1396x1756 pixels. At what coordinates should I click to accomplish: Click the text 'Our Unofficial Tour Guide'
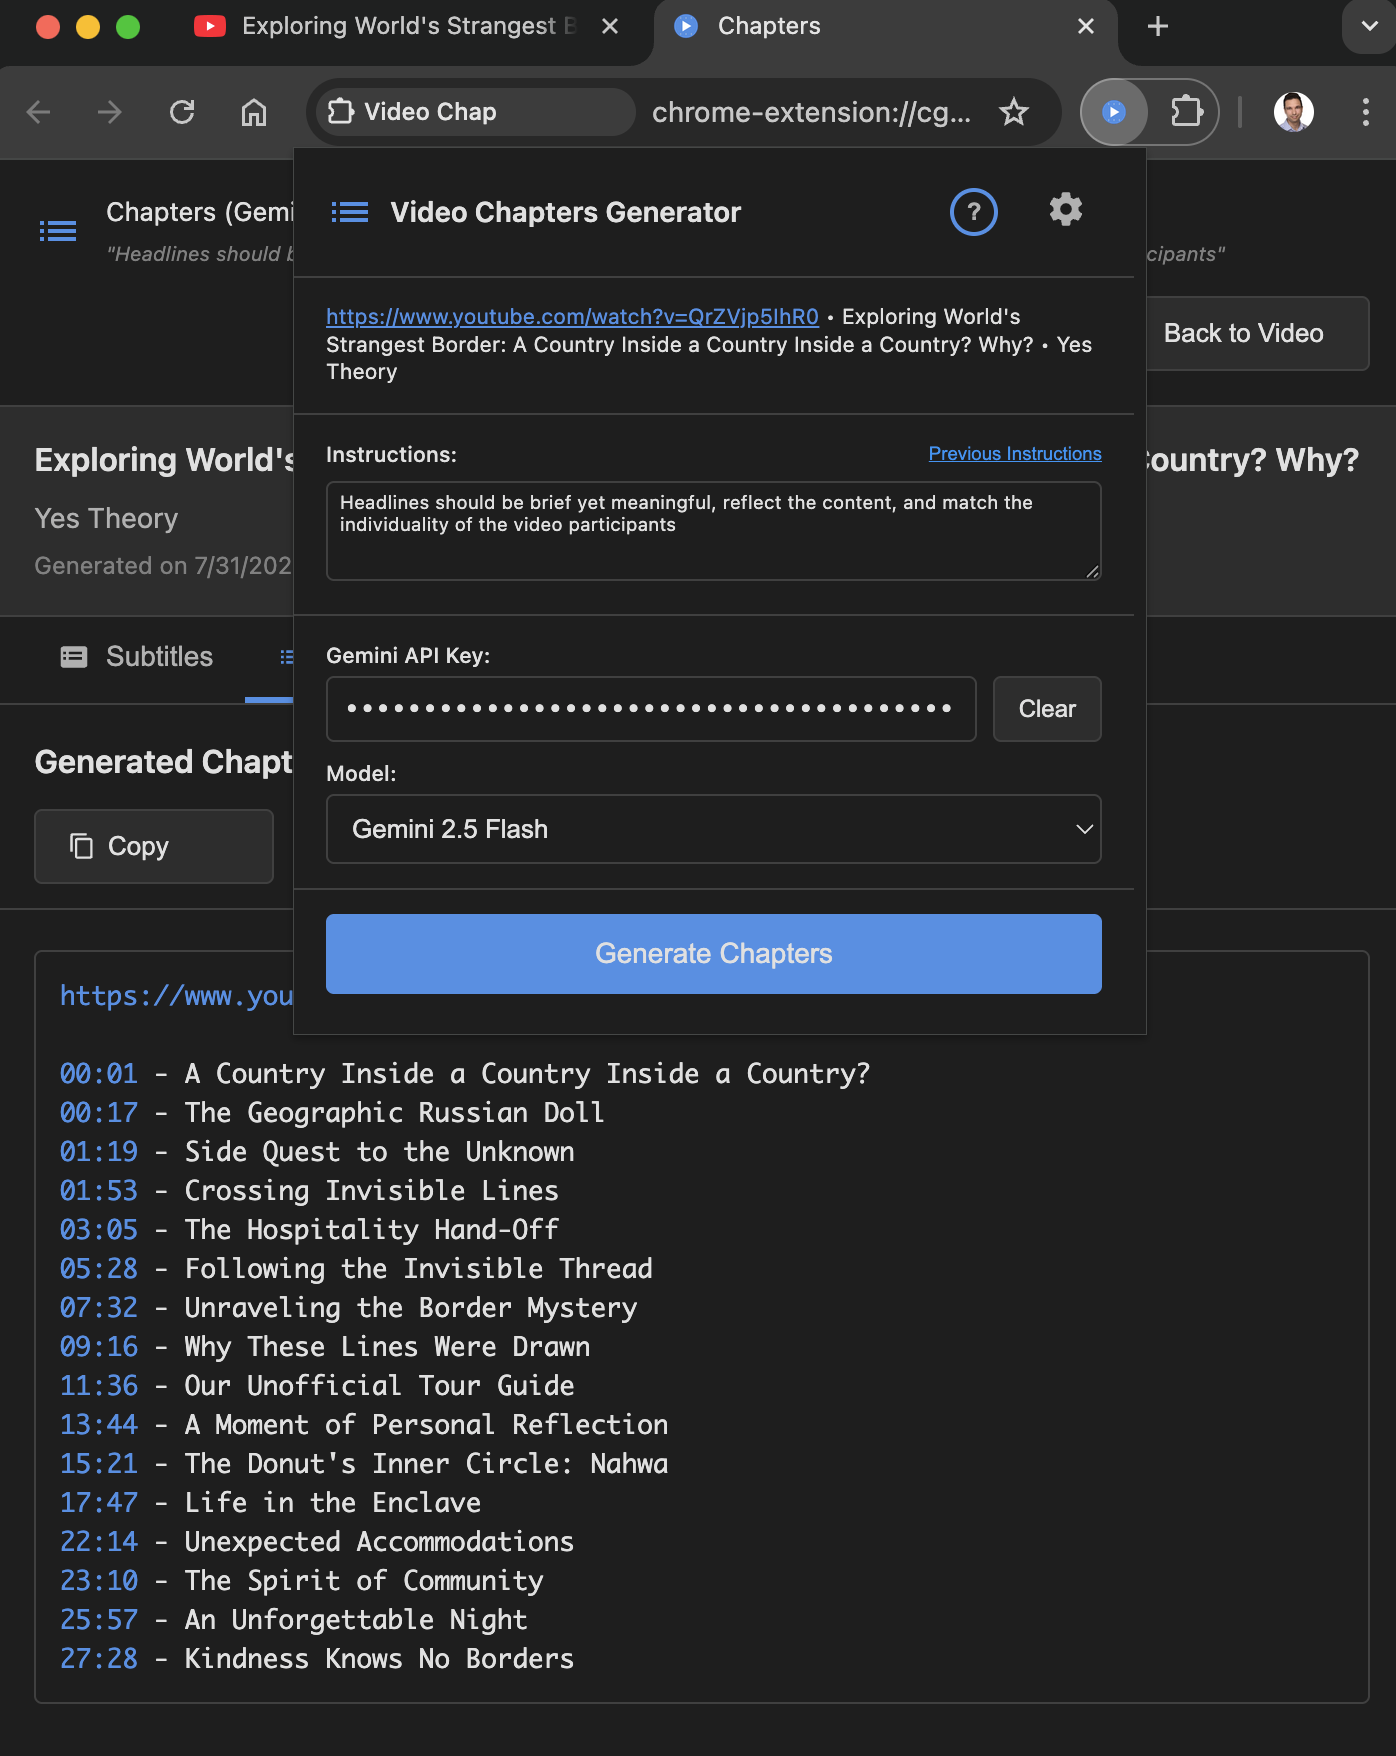pos(379,1386)
